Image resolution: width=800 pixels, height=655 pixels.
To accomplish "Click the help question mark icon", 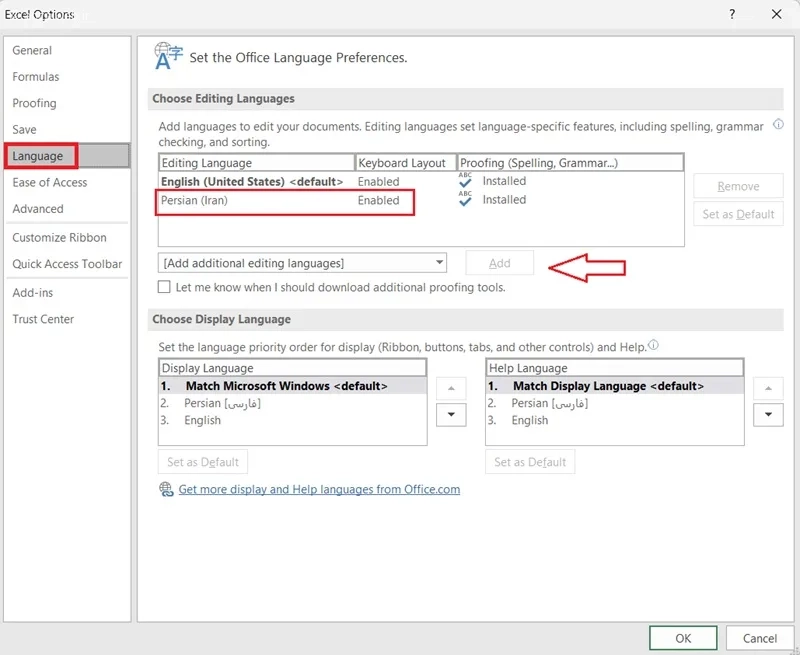I will pos(732,14).
